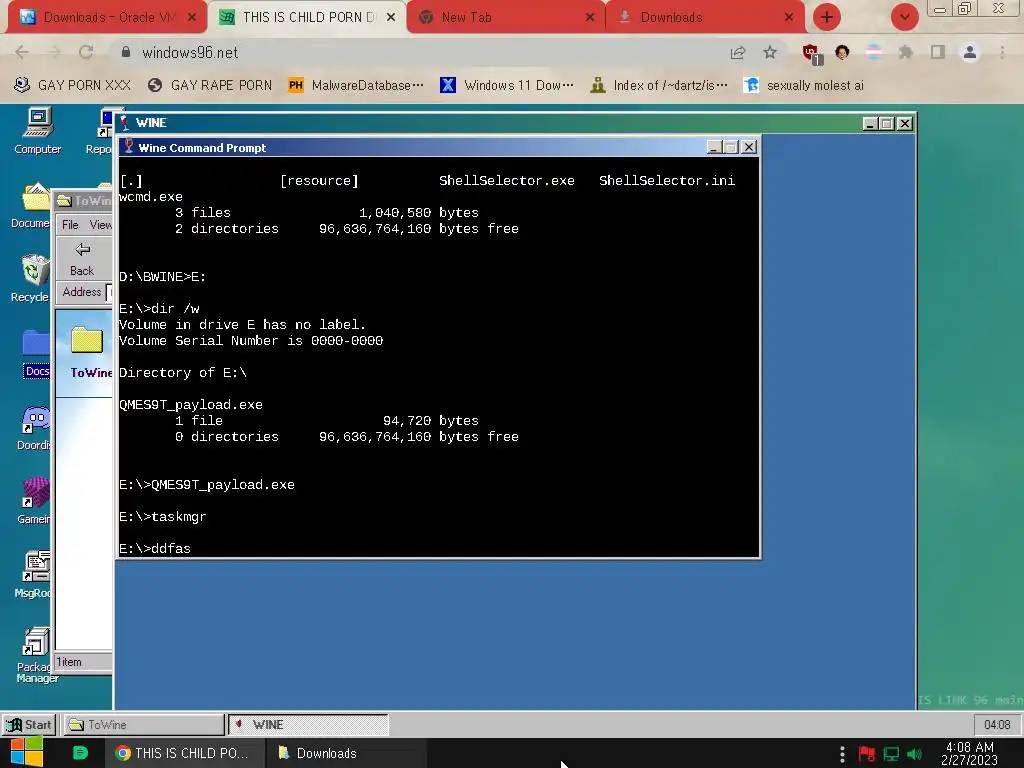Switch to WINE in Windows 96 taskbar
The width and height of the screenshot is (1024, 768).
point(308,725)
